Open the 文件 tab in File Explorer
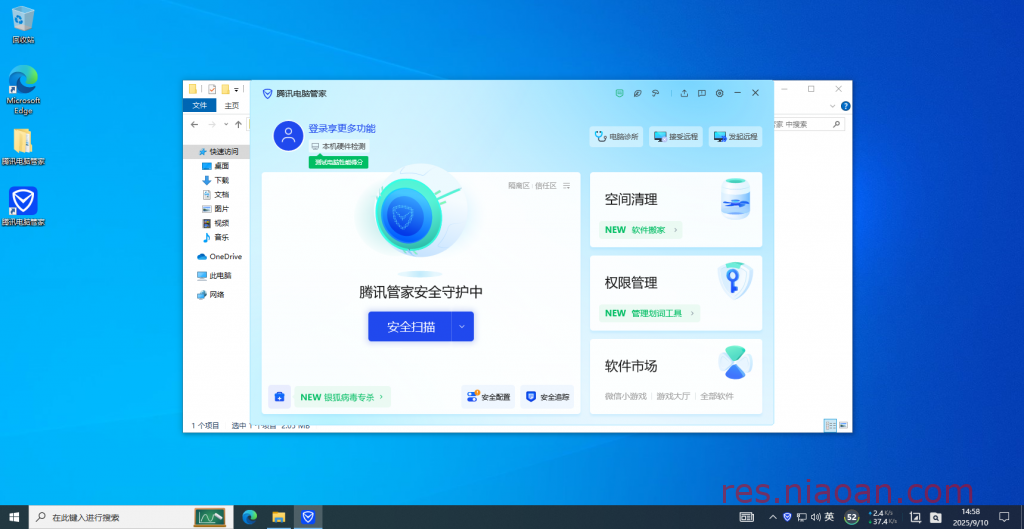Image resolution: width=1024 pixels, height=529 pixels. pos(200,106)
